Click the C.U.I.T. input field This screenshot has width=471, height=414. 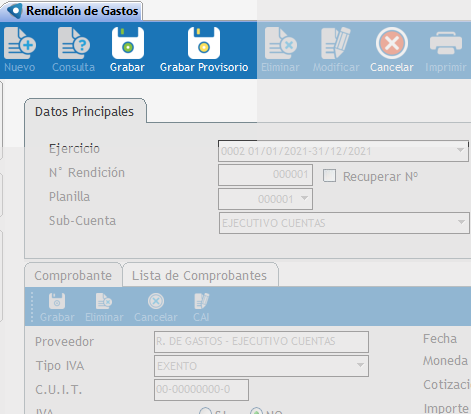[x=201, y=389]
